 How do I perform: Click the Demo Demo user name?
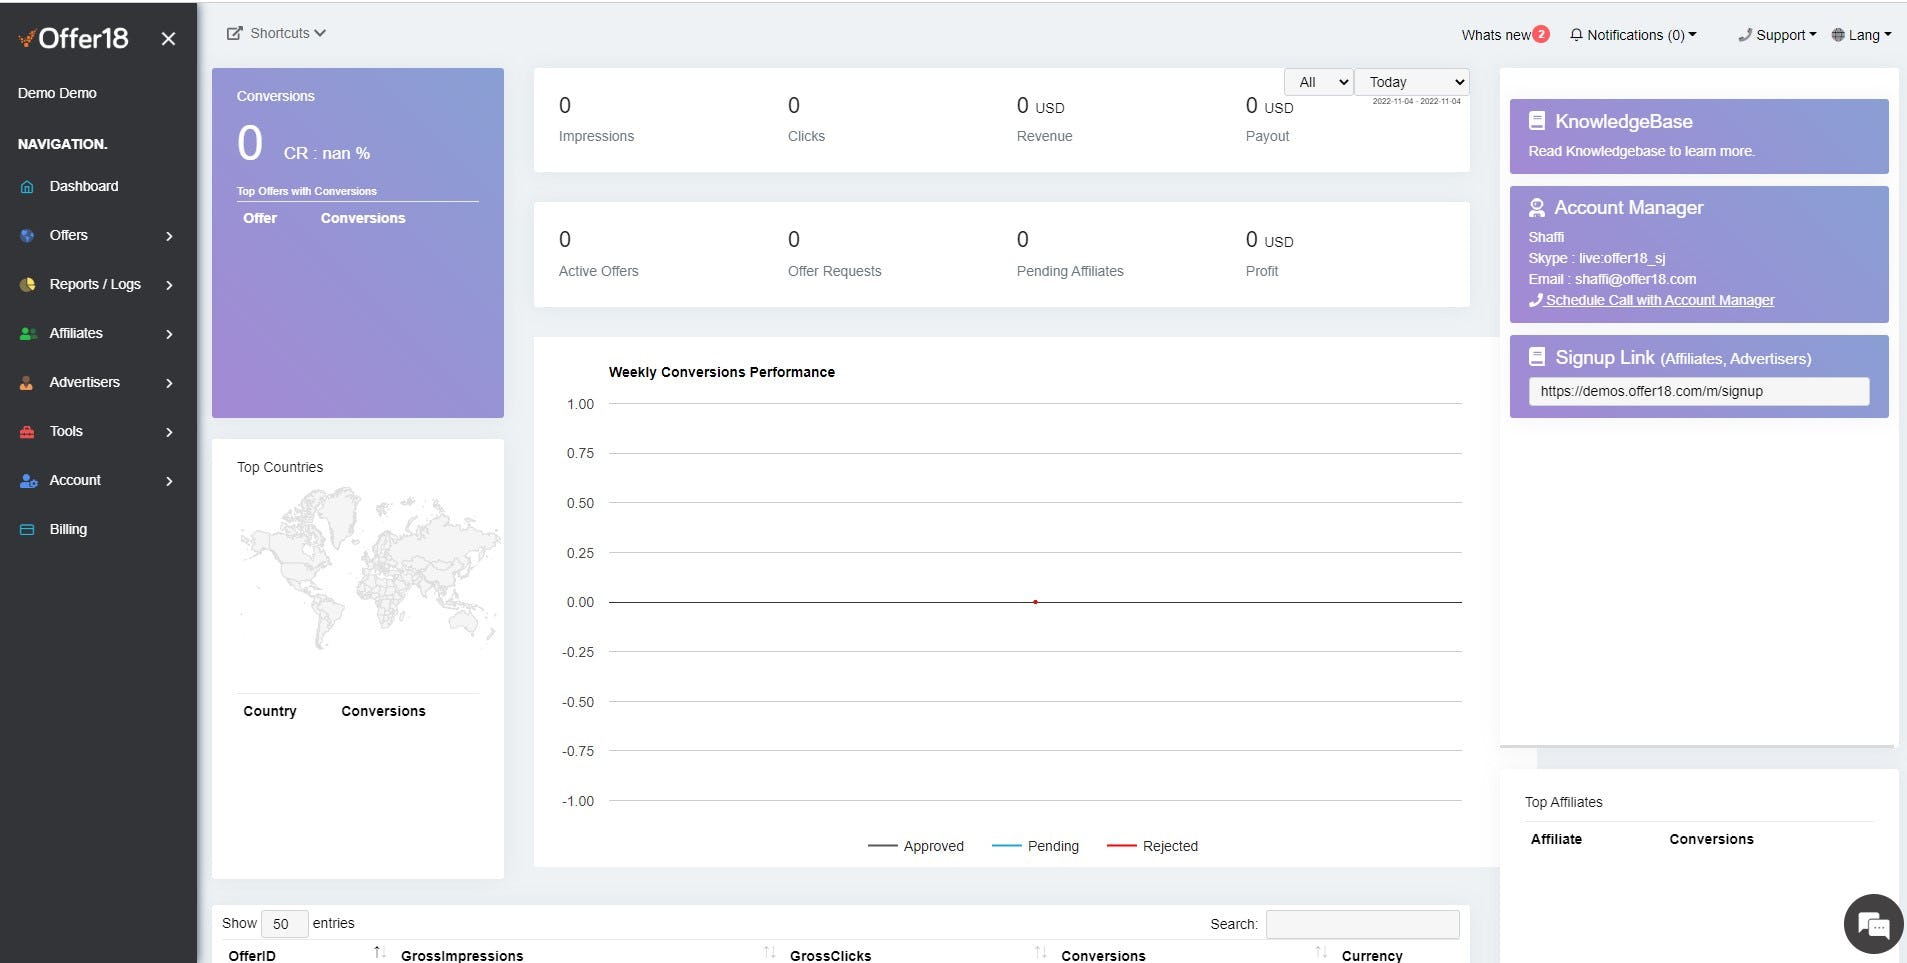(57, 93)
